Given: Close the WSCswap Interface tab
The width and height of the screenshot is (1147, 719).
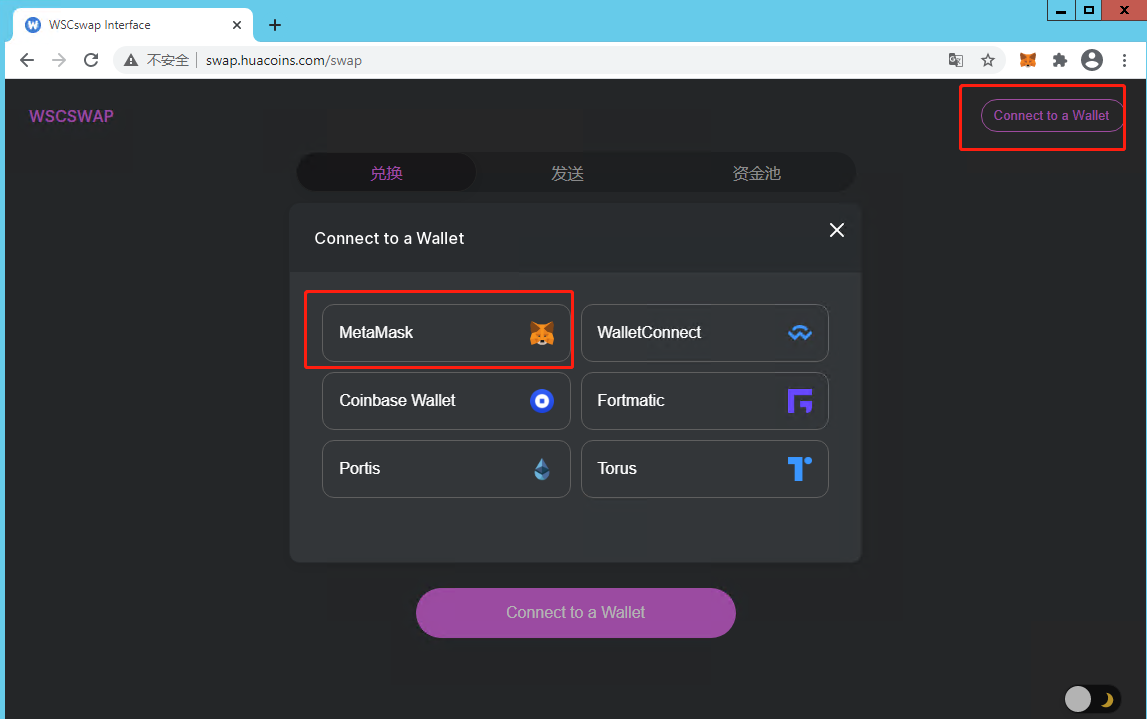Looking at the screenshot, I should (237, 25).
